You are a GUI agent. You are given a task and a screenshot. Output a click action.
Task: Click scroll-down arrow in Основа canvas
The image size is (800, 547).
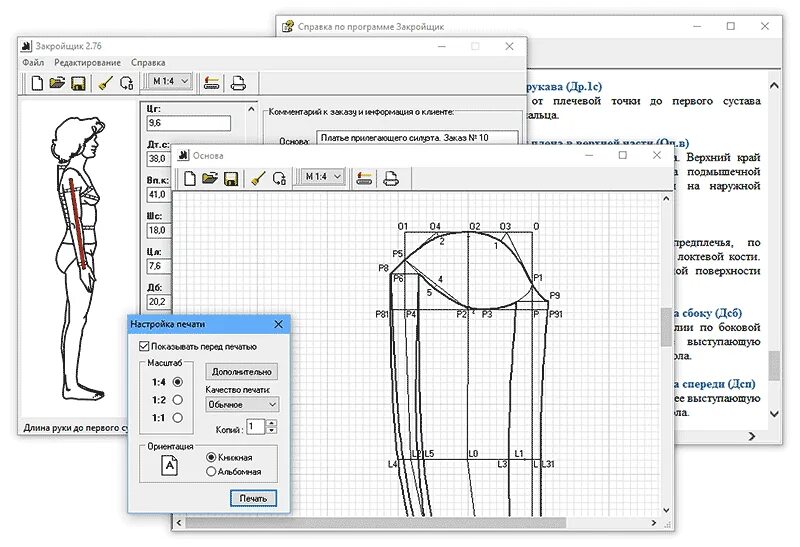(666, 510)
